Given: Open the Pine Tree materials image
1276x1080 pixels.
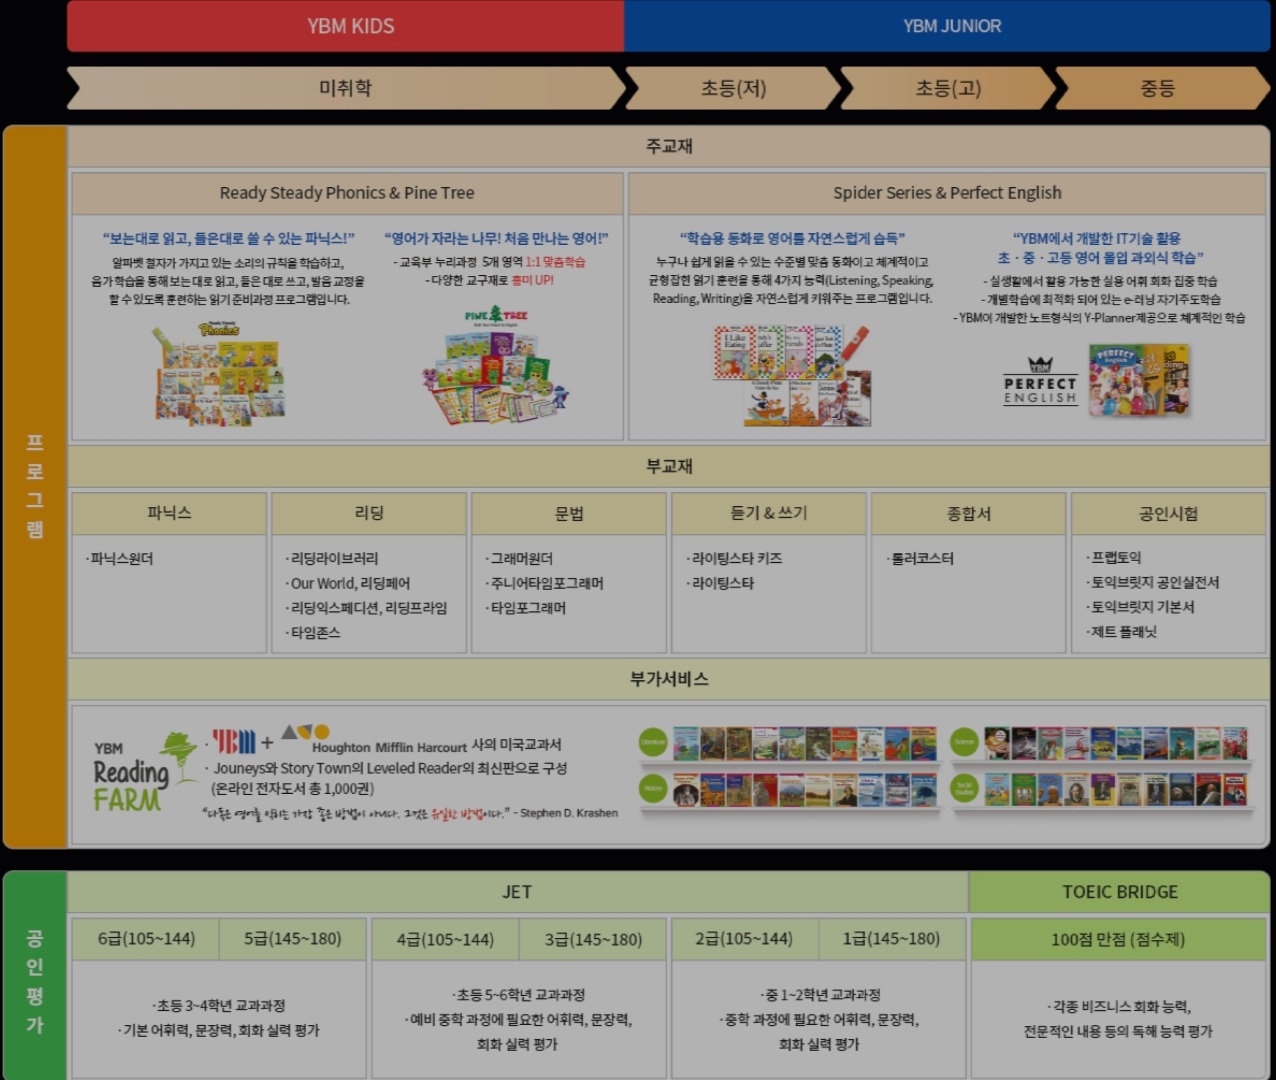Looking at the screenshot, I should 496,378.
